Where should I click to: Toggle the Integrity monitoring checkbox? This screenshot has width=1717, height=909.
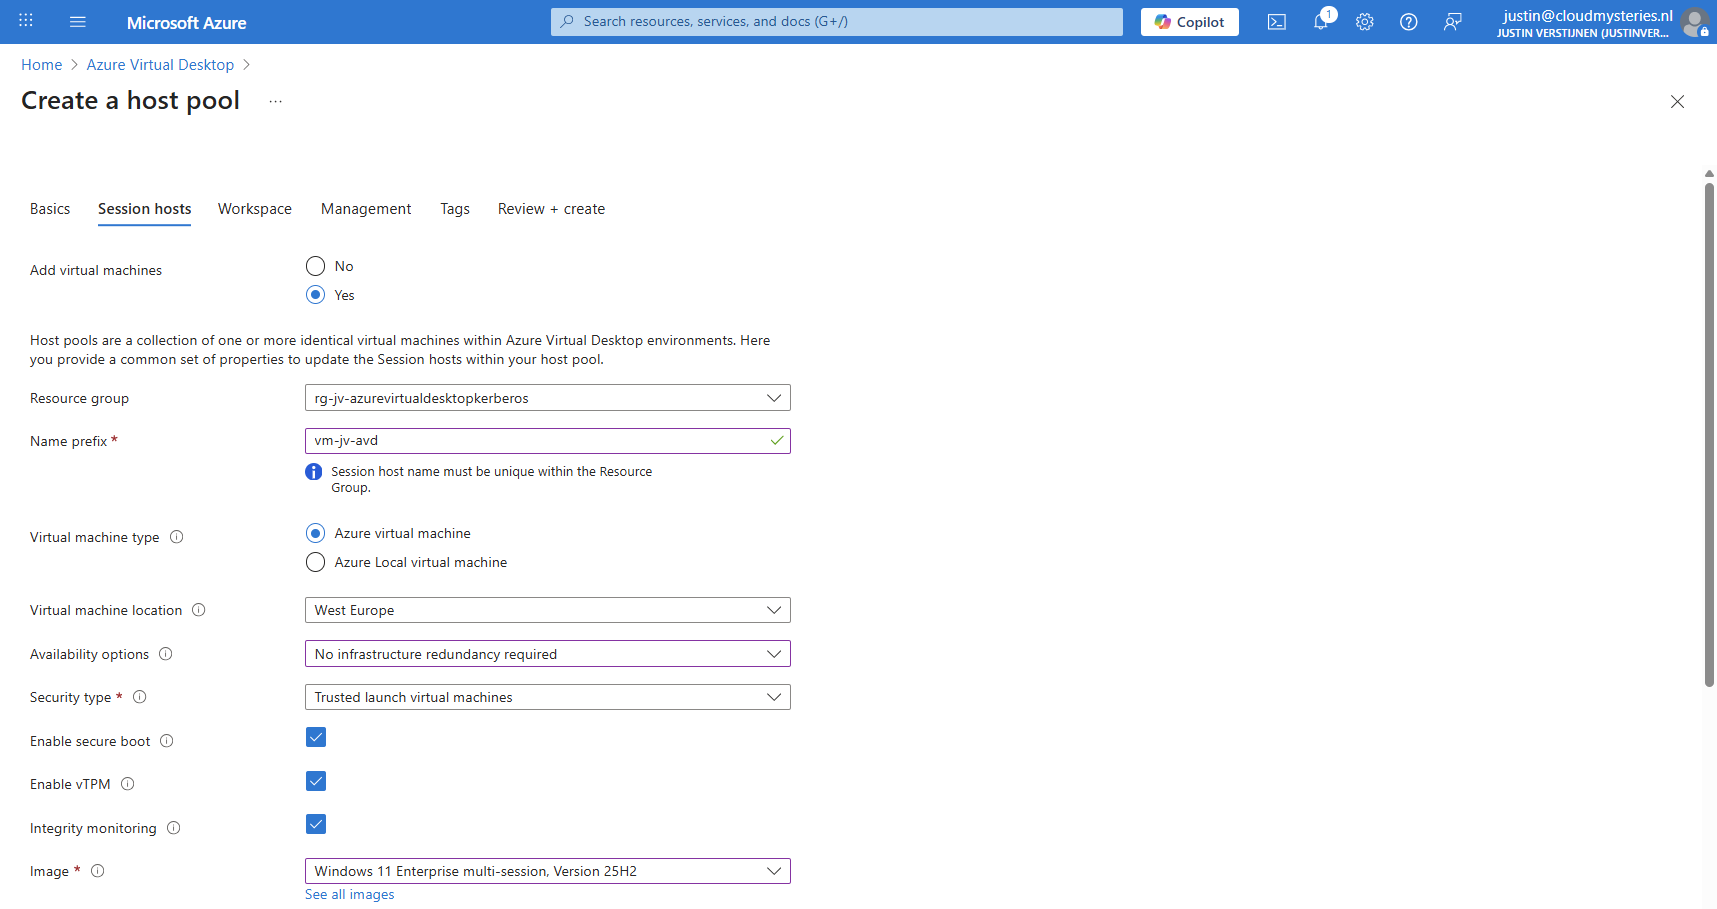click(316, 825)
